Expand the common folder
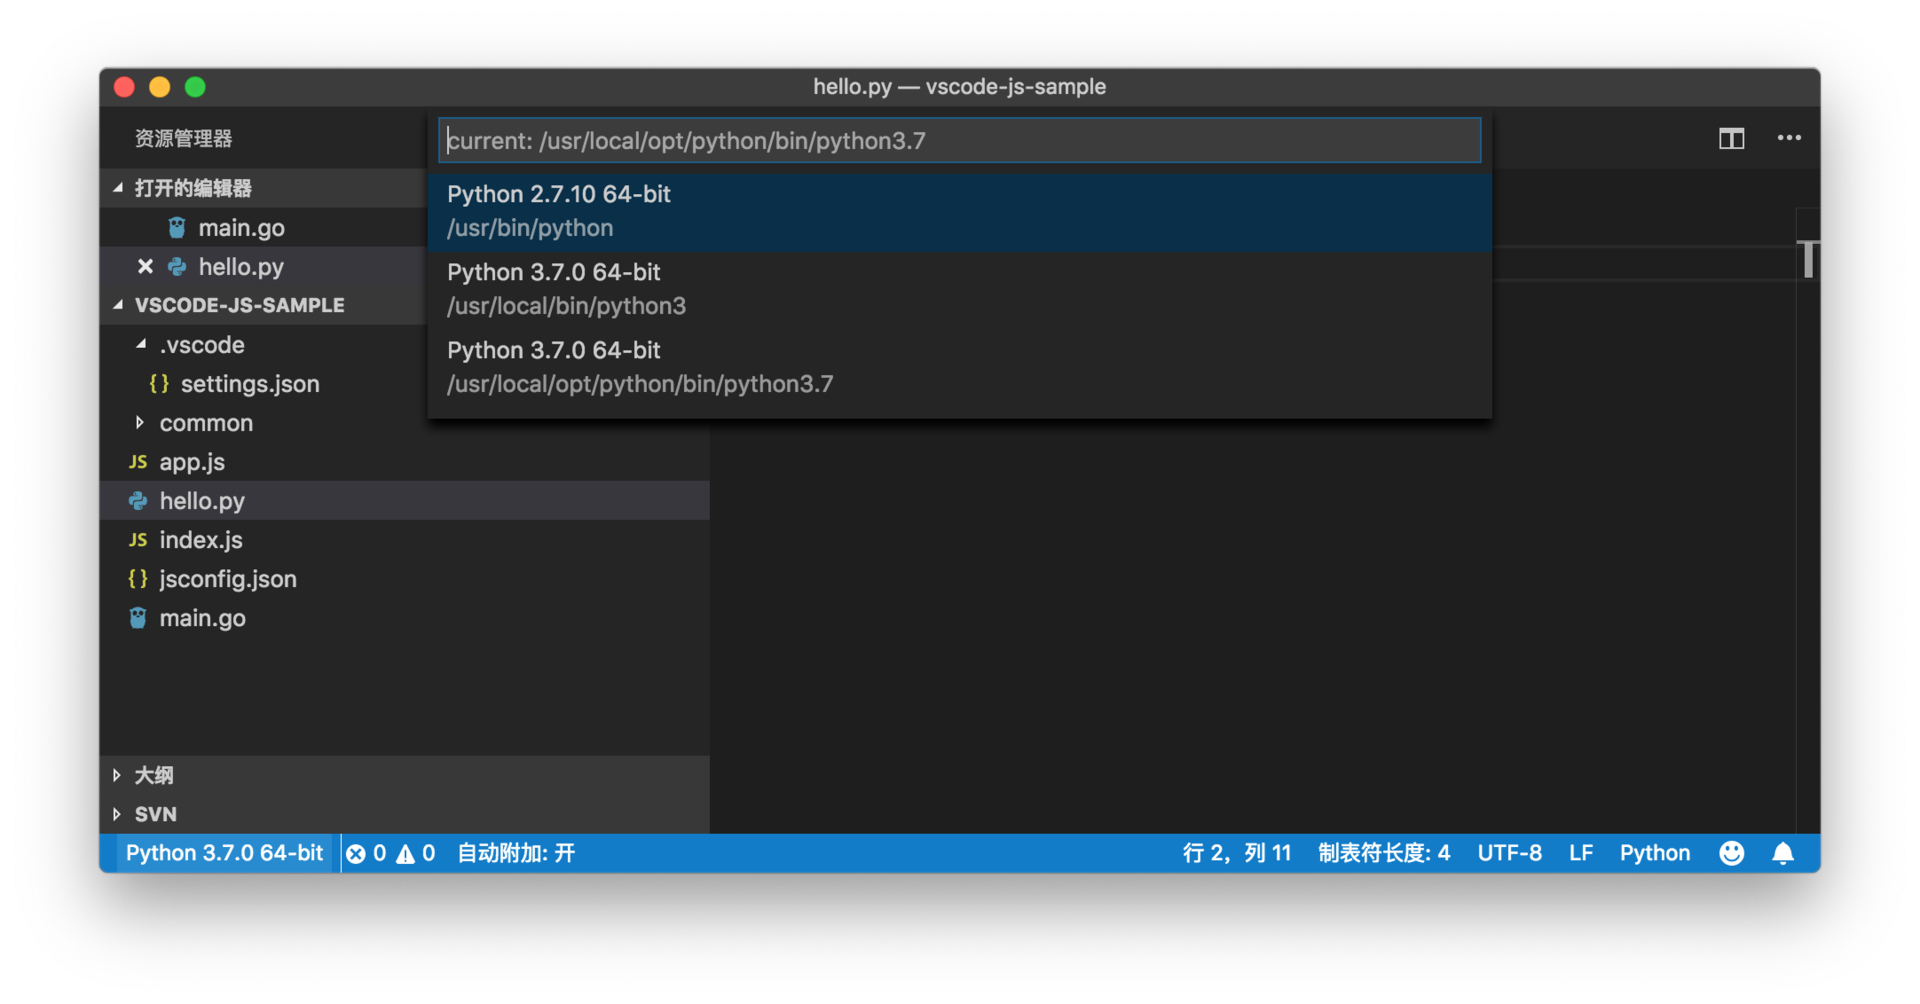The width and height of the screenshot is (1920, 1004). click(140, 423)
